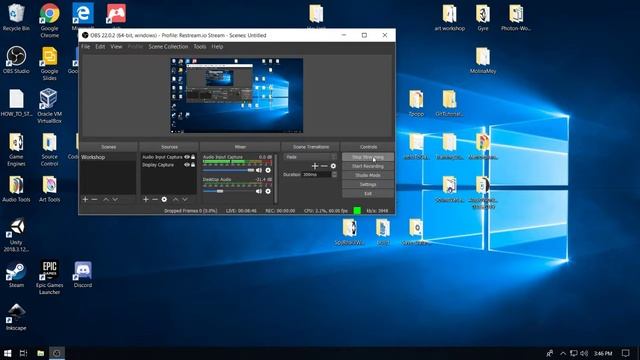
Task: Click the Stop Streaming button
Action: coord(368,157)
